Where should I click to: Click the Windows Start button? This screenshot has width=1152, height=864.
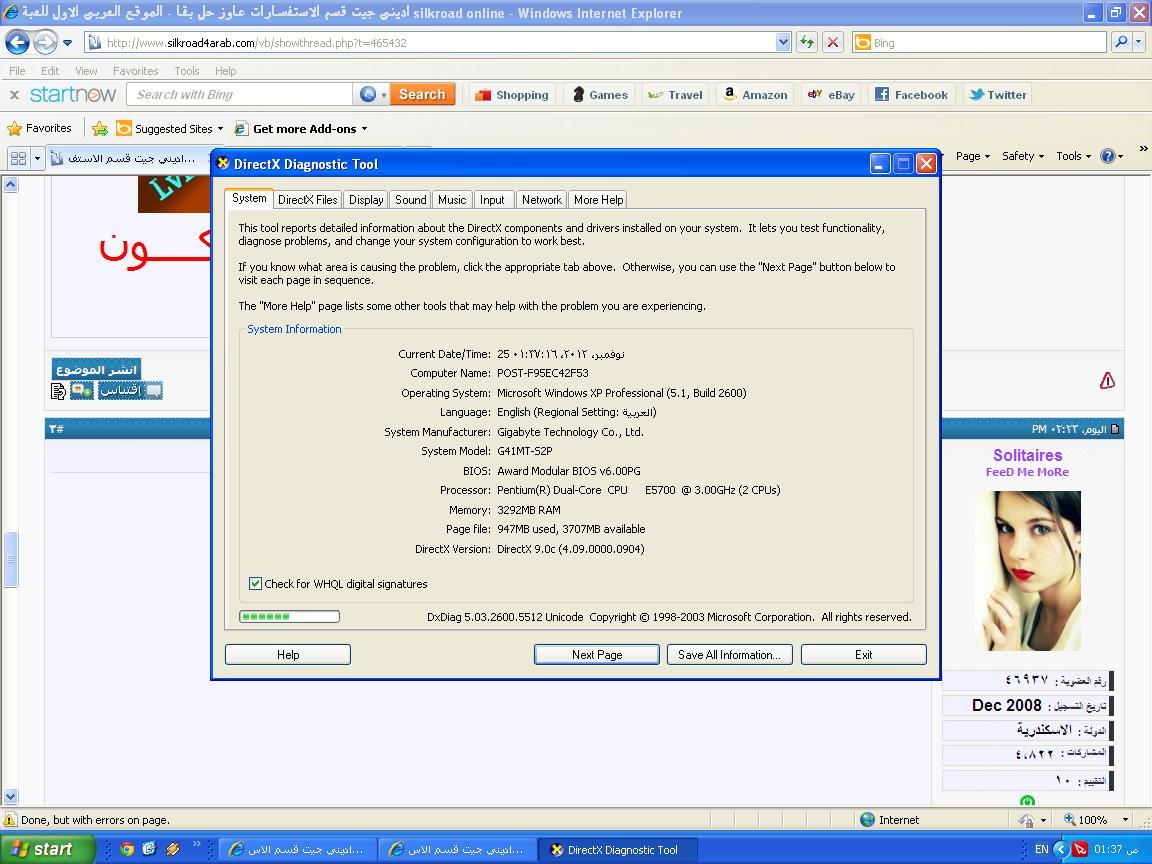point(48,849)
